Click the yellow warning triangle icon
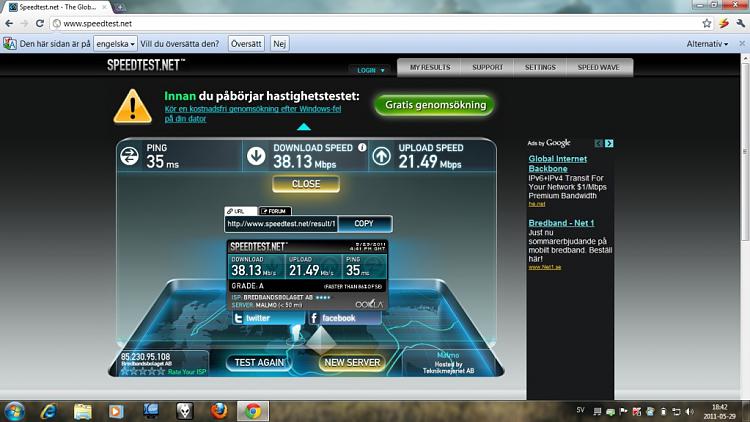This screenshot has height=422, width=750. [132, 106]
